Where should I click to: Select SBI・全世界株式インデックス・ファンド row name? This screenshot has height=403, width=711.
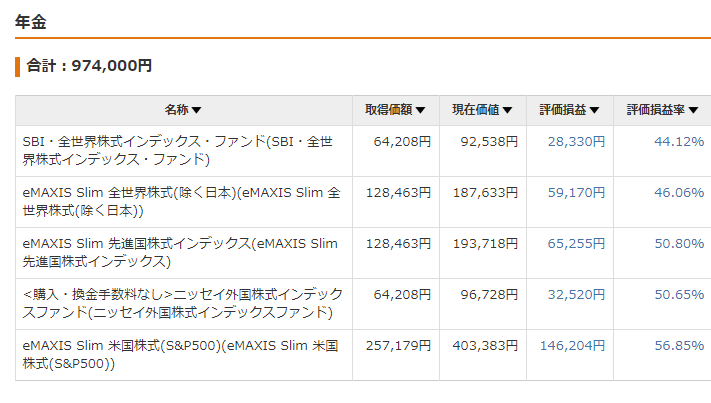pyautogui.click(x=178, y=151)
